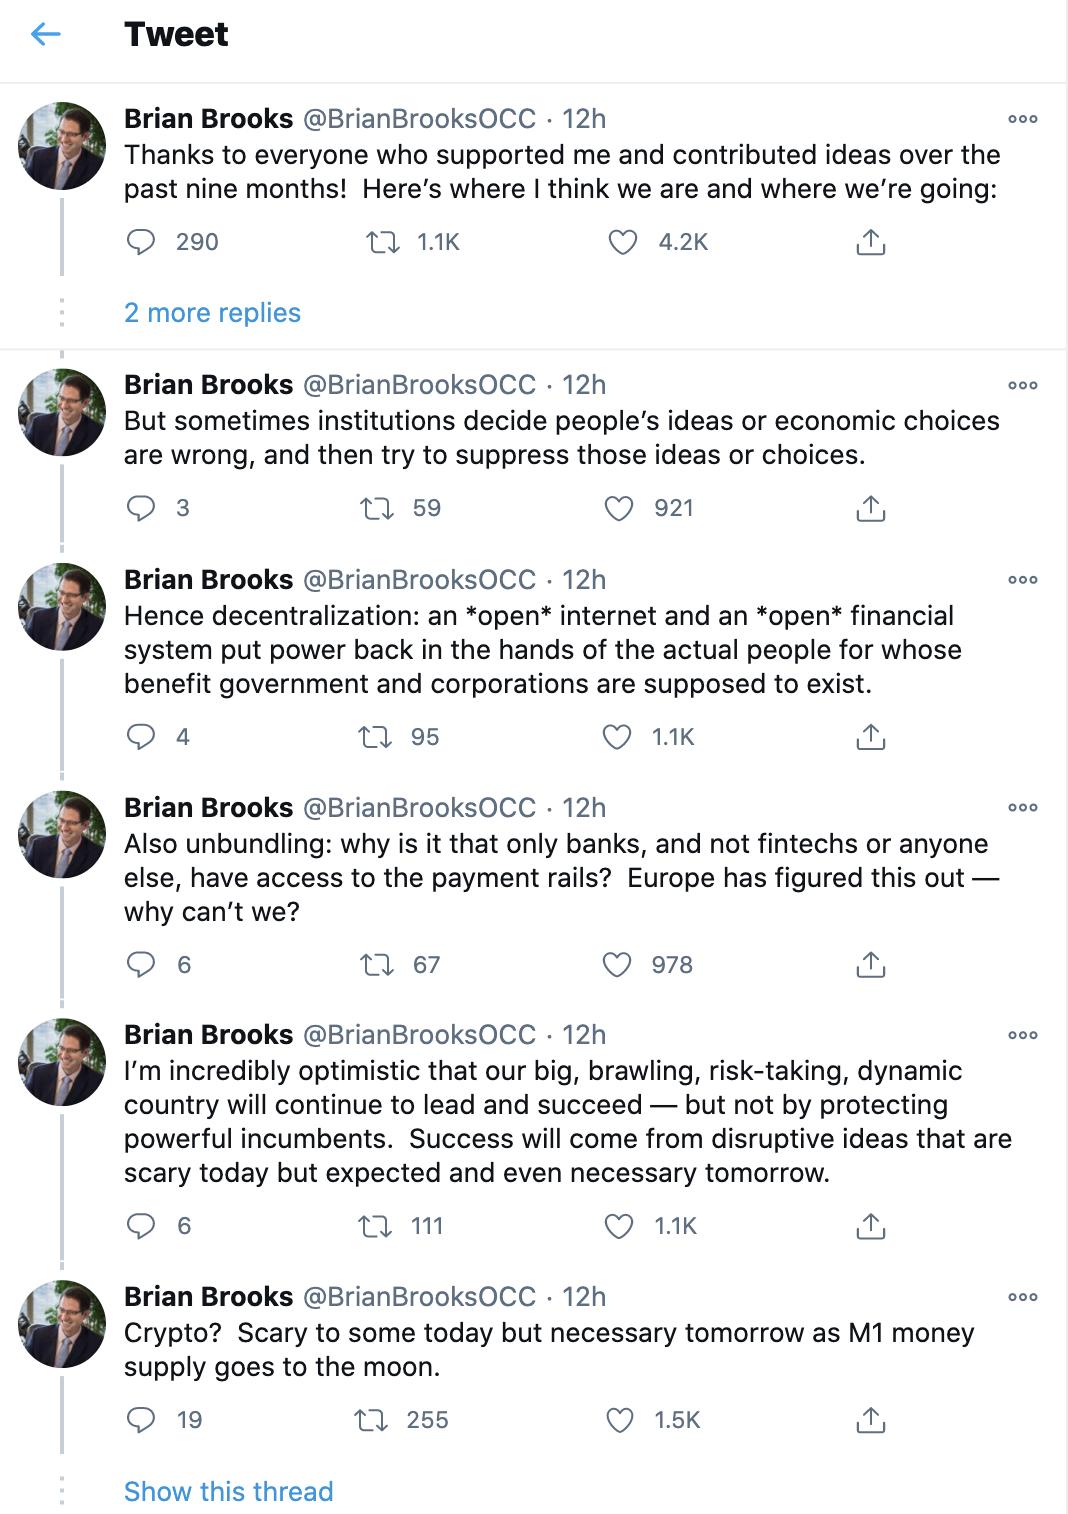Open more options on 'Hence decentralization' tweet
The width and height of the screenshot is (1068, 1514).
click(1022, 580)
